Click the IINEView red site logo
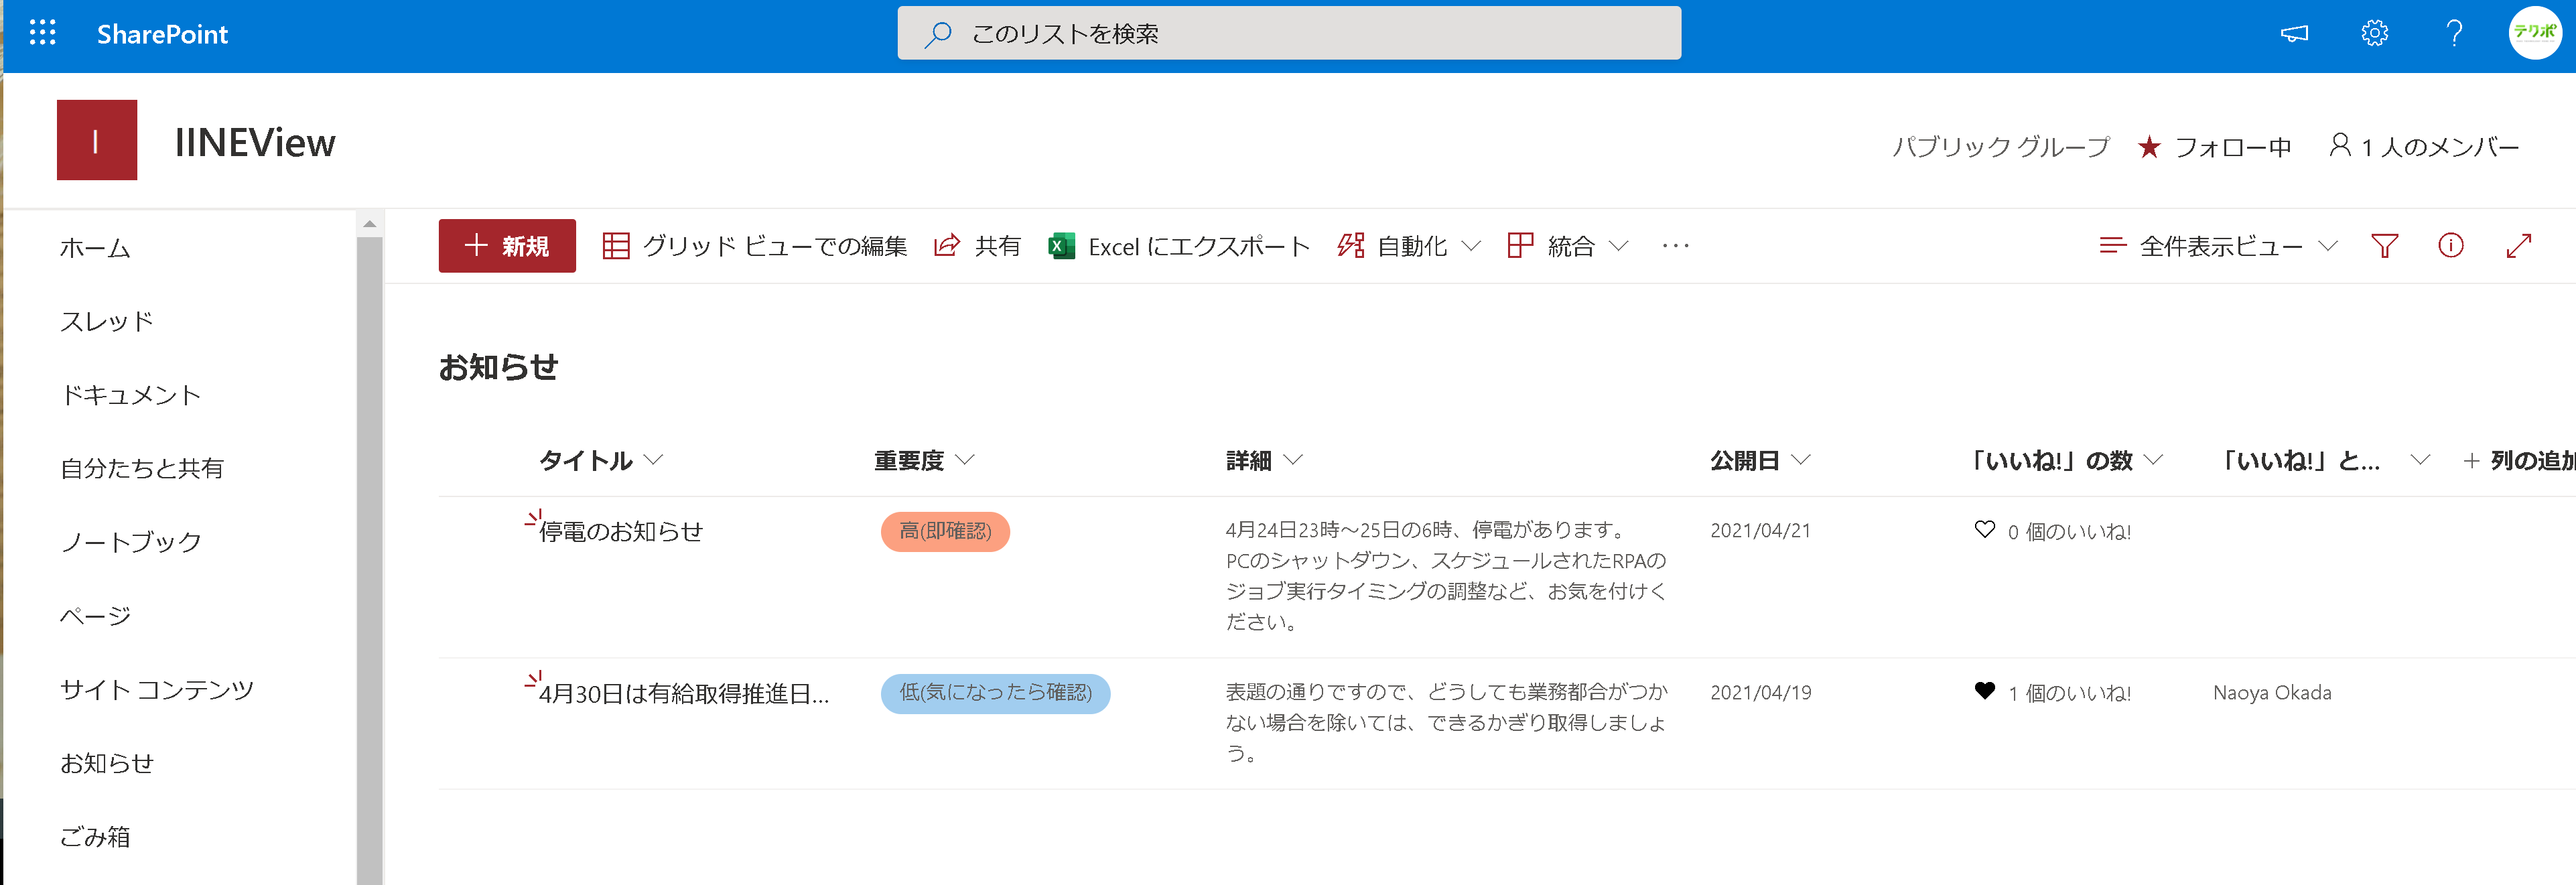Image resolution: width=2576 pixels, height=885 pixels. [97, 140]
